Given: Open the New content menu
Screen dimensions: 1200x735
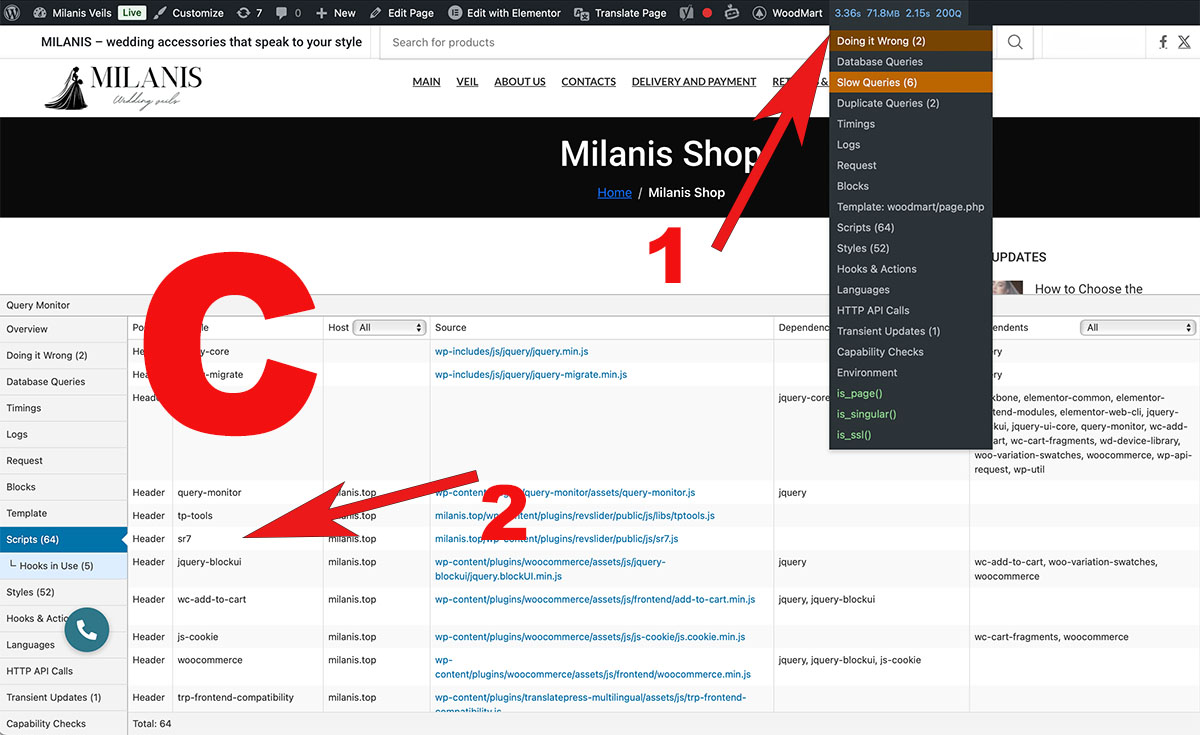Looking at the screenshot, I should pyautogui.click(x=336, y=13).
